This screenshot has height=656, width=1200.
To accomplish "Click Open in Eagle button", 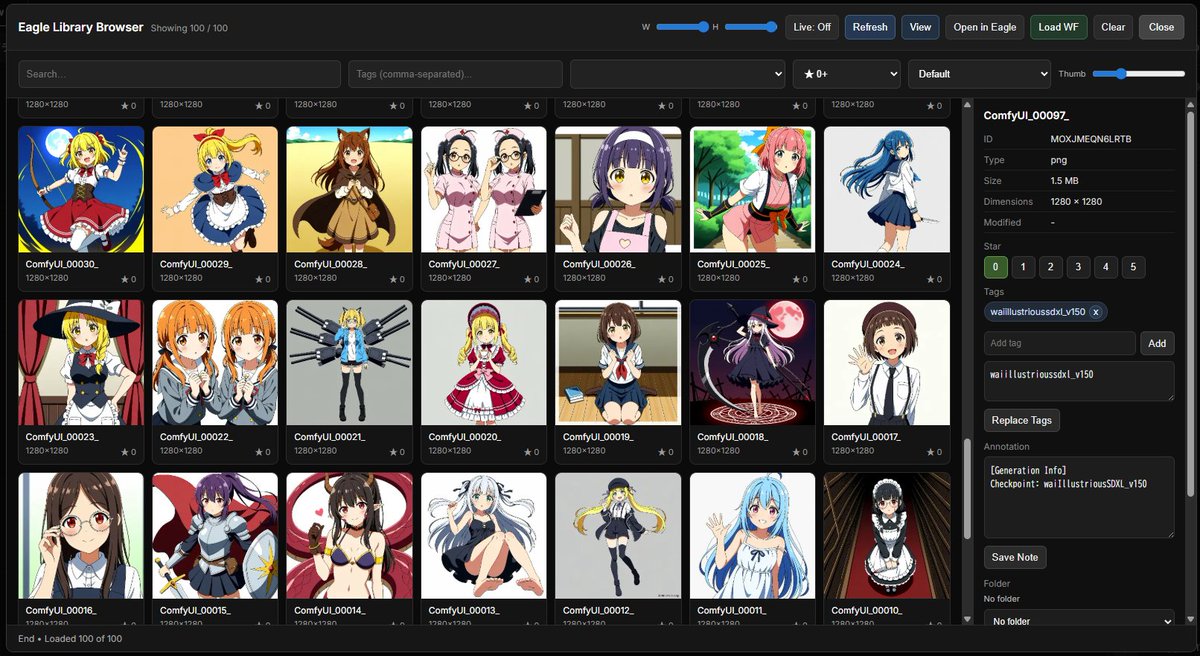I will (985, 27).
